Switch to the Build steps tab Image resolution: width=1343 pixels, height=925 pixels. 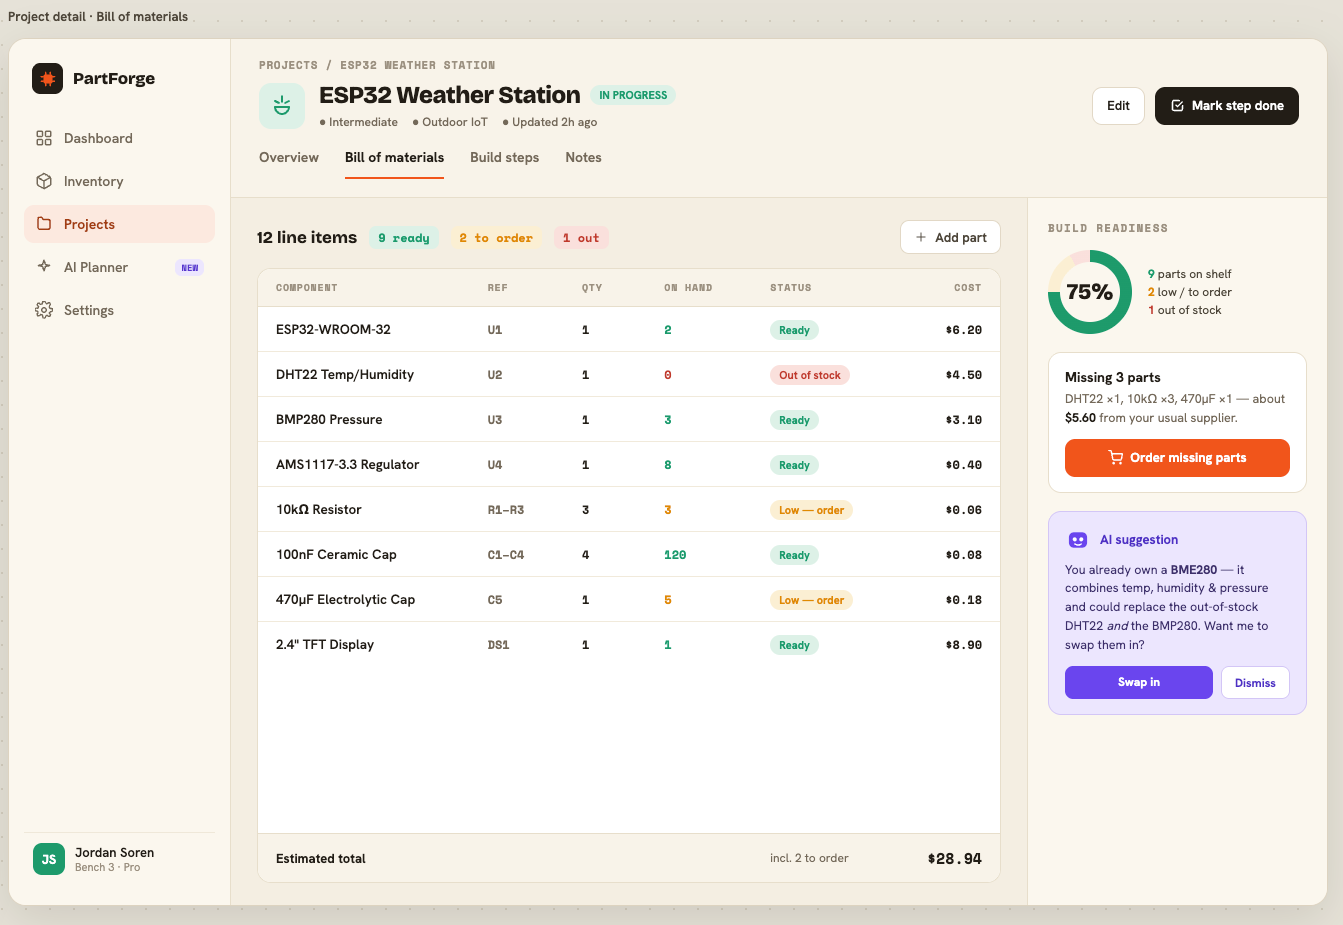click(504, 157)
